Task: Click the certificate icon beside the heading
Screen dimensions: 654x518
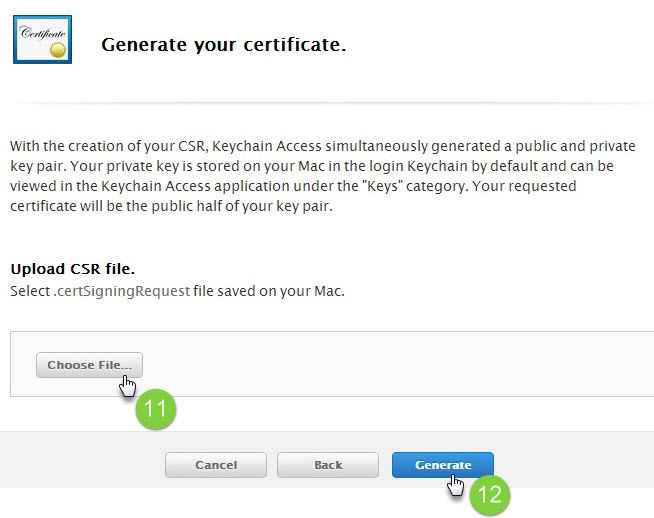Action: click(x=42, y=40)
